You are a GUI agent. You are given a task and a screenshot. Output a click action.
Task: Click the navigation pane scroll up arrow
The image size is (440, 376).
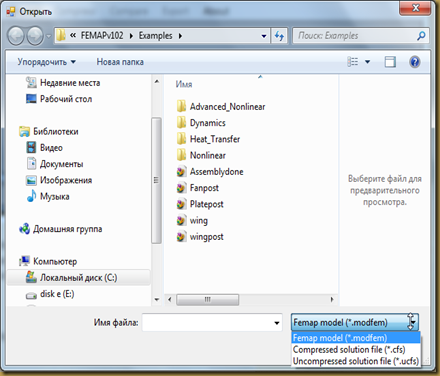click(157, 81)
